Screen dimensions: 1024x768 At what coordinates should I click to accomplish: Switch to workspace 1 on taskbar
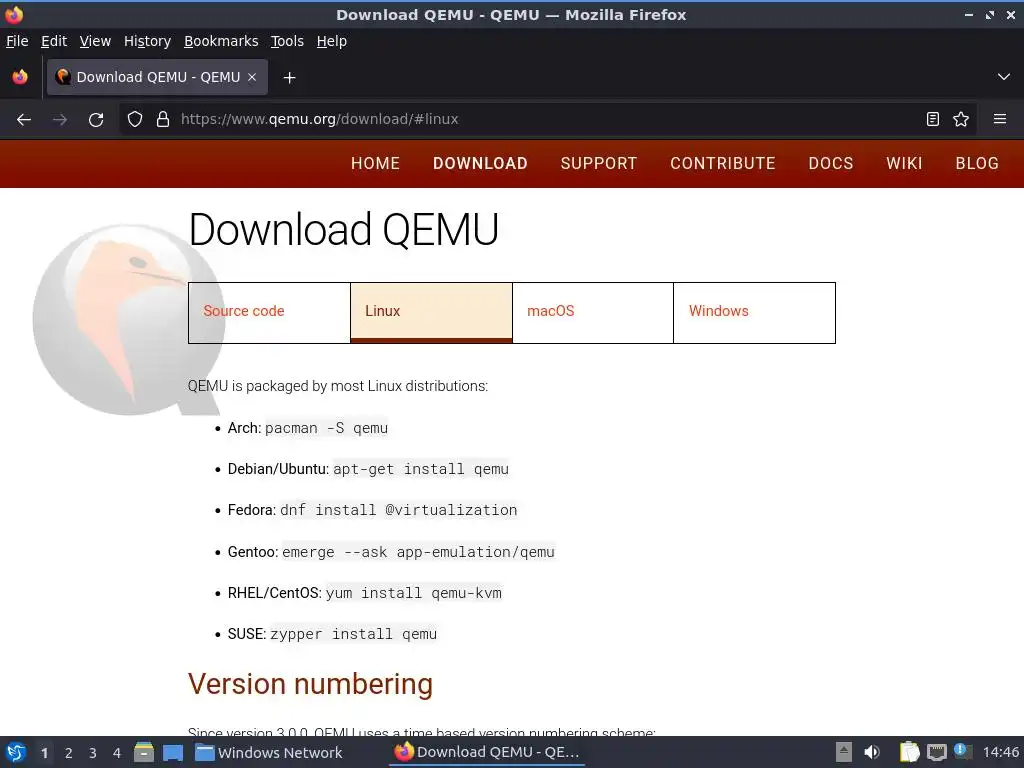tap(44, 753)
